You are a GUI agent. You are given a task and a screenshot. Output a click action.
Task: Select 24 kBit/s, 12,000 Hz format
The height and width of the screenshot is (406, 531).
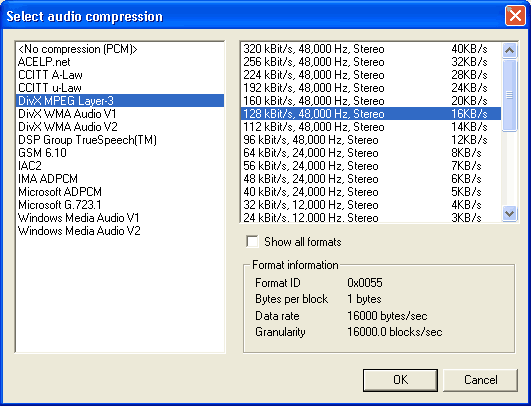coord(371,217)
